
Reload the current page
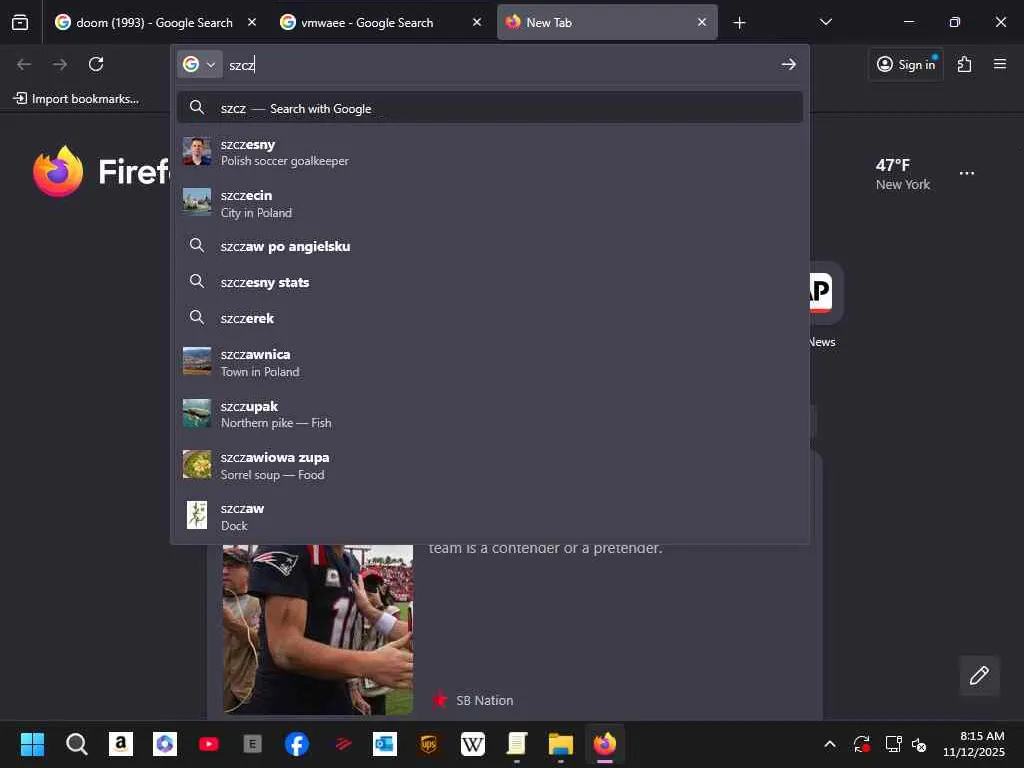(x=96, y=64)
